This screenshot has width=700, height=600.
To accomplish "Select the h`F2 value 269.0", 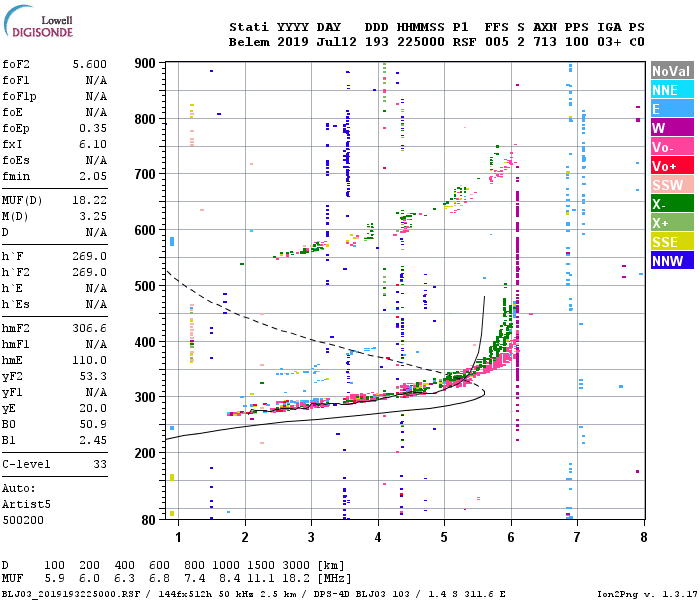I will [90, 272].
